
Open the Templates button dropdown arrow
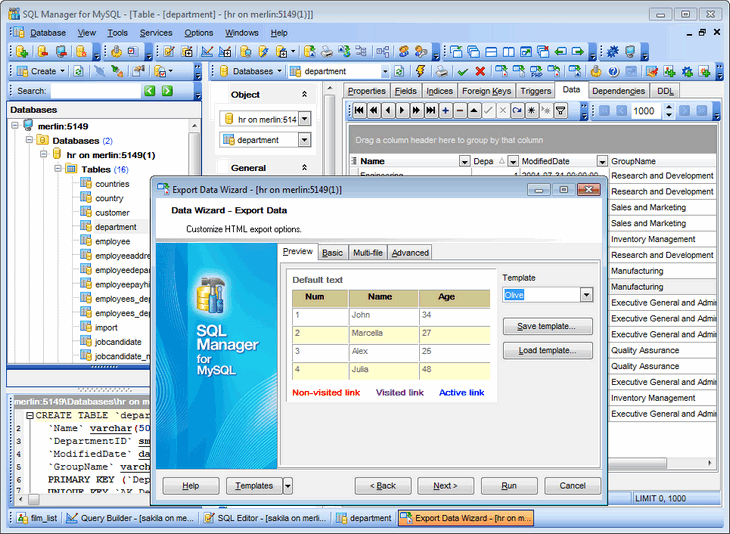[x=288, y=486]
